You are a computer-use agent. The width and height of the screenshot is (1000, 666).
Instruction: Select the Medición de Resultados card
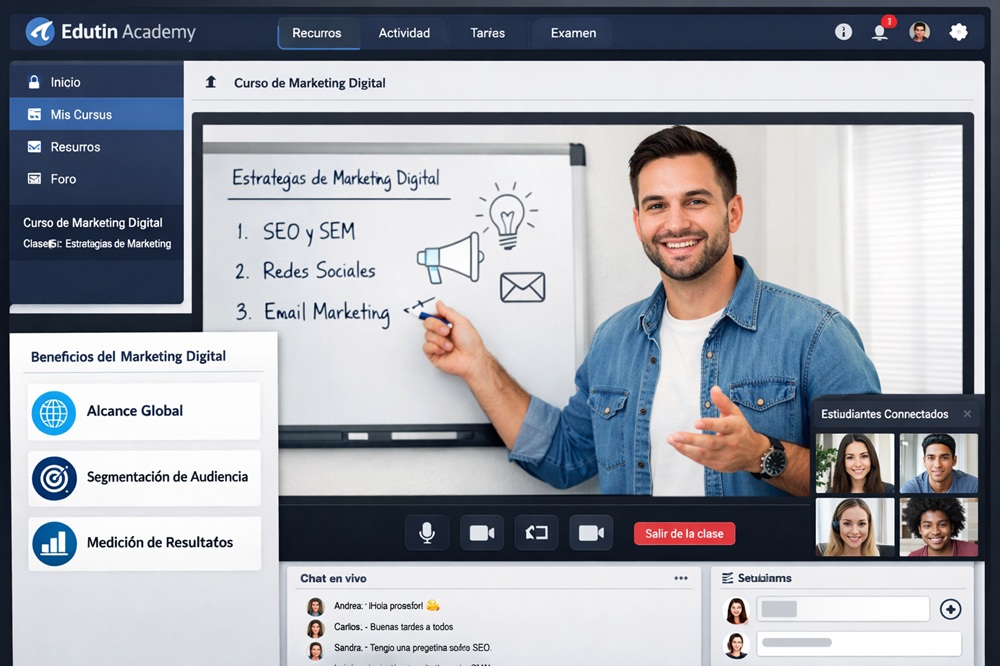(144, 543)
